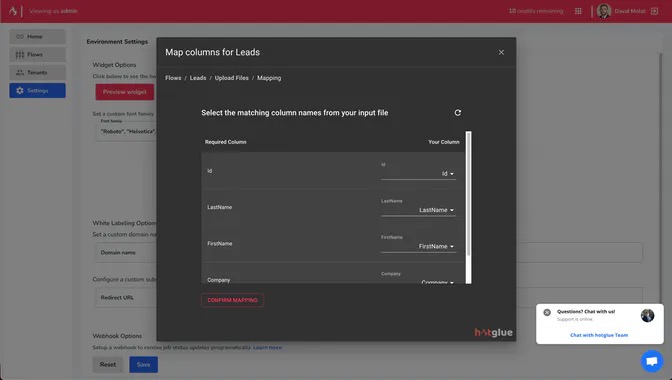The height and width of the screenshot is (380, 672).
Task: Click the hotglue logo in dialog footer
Action: [x=493, y=332]
